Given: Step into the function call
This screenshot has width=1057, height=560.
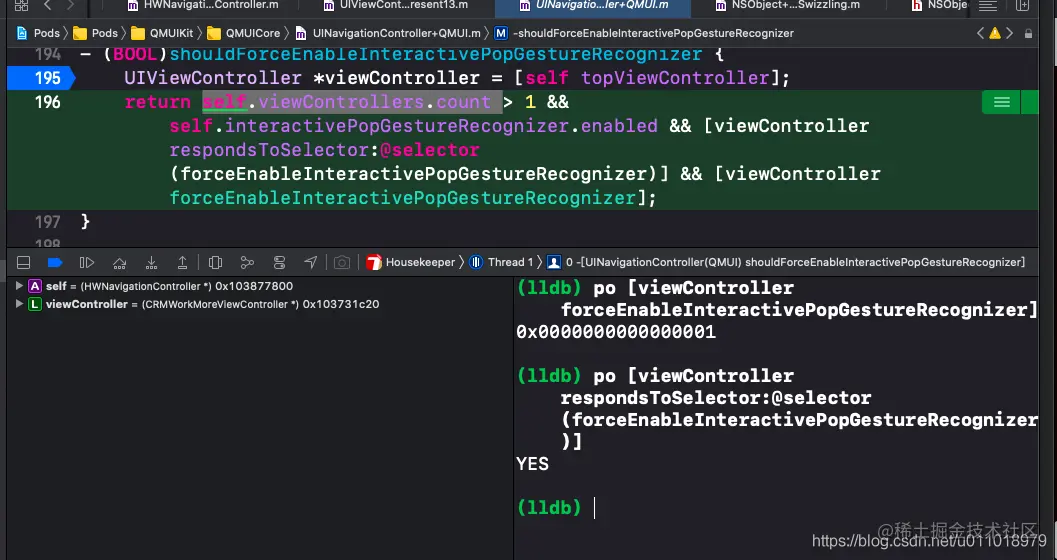Looking at the screenshot, I should [152, 262].
